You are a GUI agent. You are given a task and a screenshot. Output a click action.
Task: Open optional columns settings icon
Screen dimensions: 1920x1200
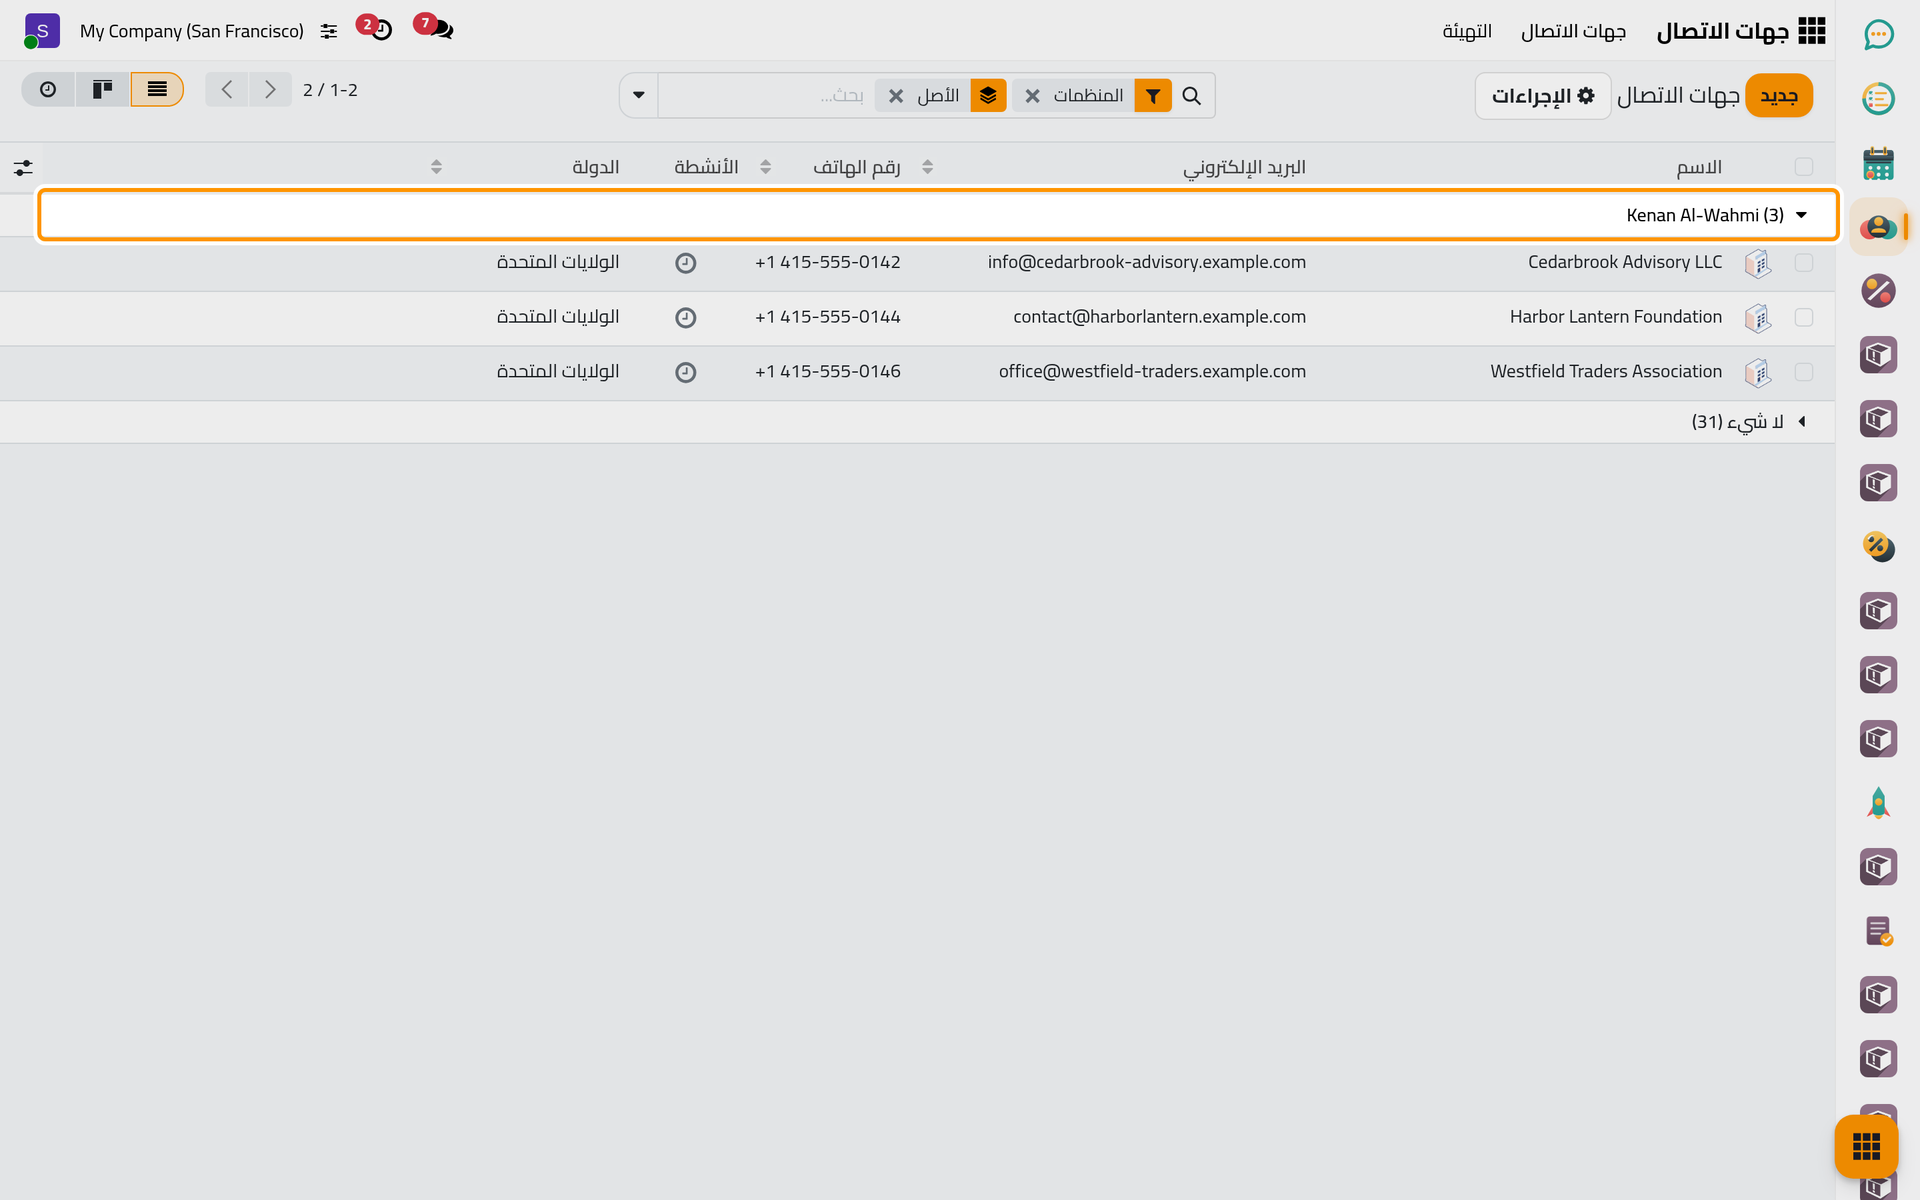23,167
